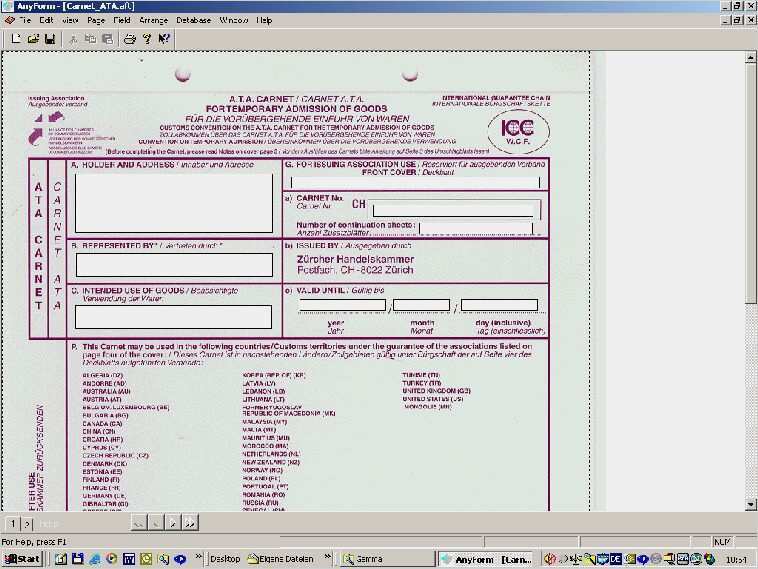The width and height of the screenshot is (758, 569).
Task: Go to last page navigation button
Action: (x=190, y=523)
